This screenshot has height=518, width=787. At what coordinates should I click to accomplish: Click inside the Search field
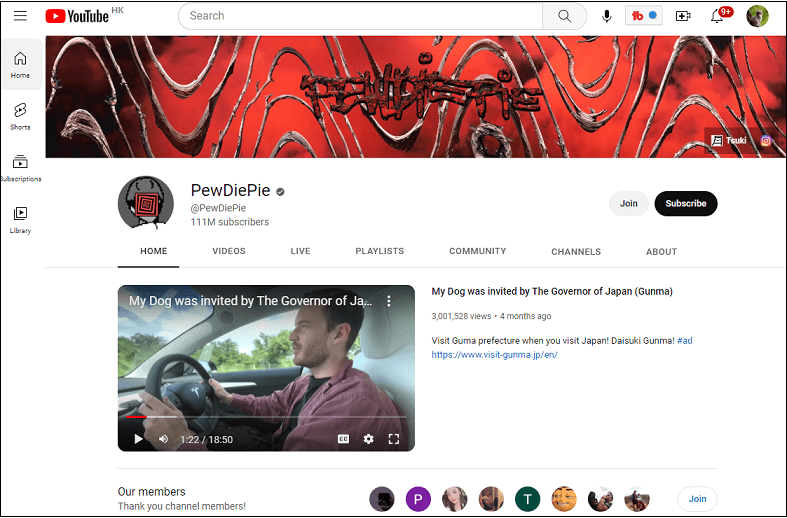click(x=360, y=16)
